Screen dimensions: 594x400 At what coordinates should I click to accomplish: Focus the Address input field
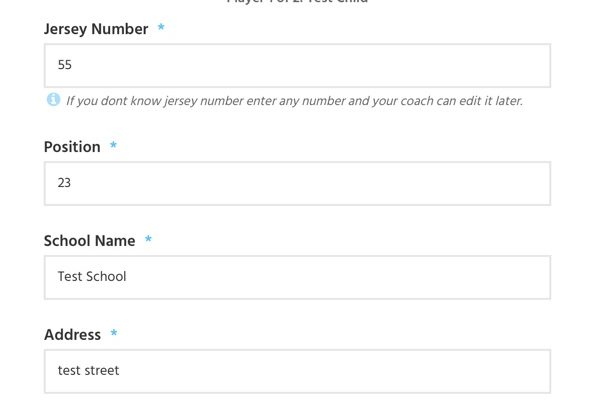(297, 372)
